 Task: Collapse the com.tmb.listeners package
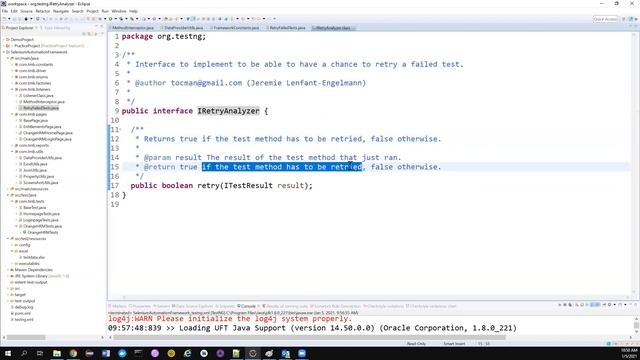point(12,89)
